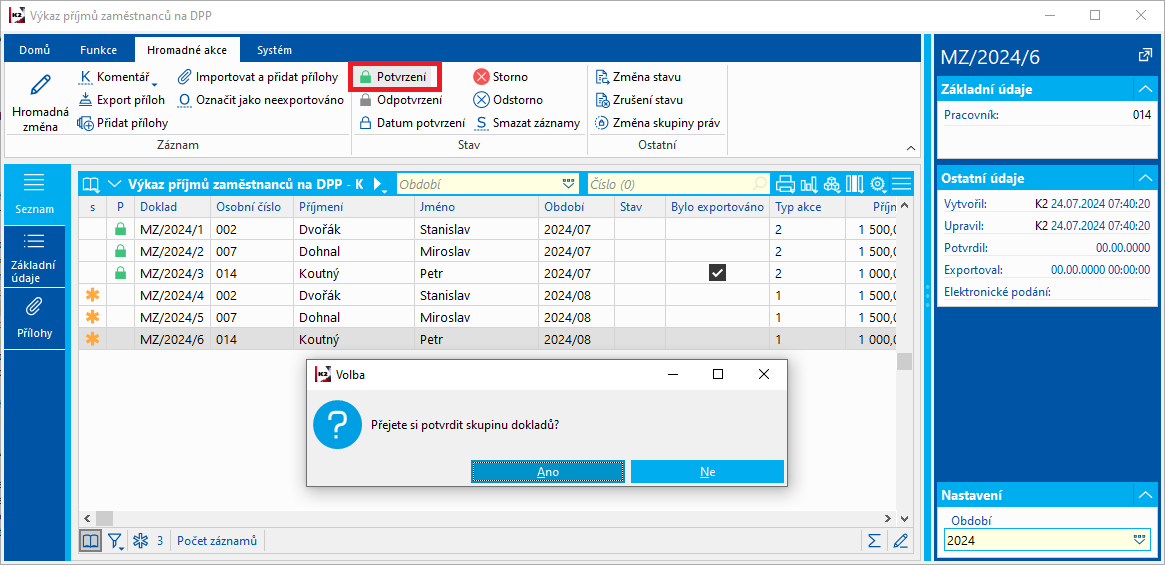Toggle Bylo exportováno checkbox for MZ/2024/3
1165x565 pixels.
pyautogui.click(x=717, y=273)
